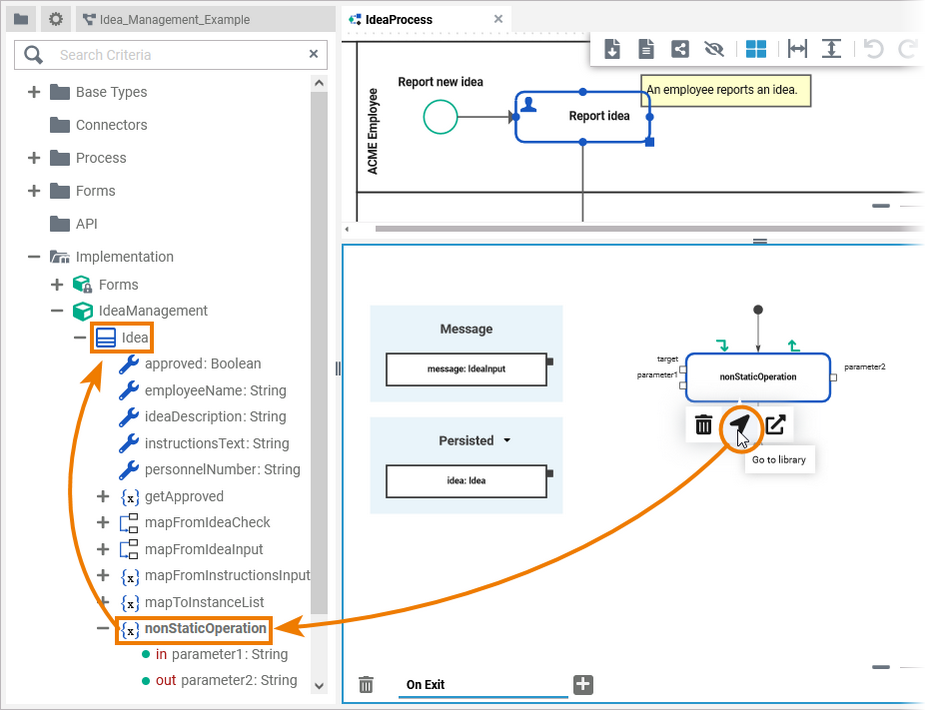Delete the nonStaticOperation node via trash icon
The height and width of the screenshot is (710, 926).
(x=704, y=425)
